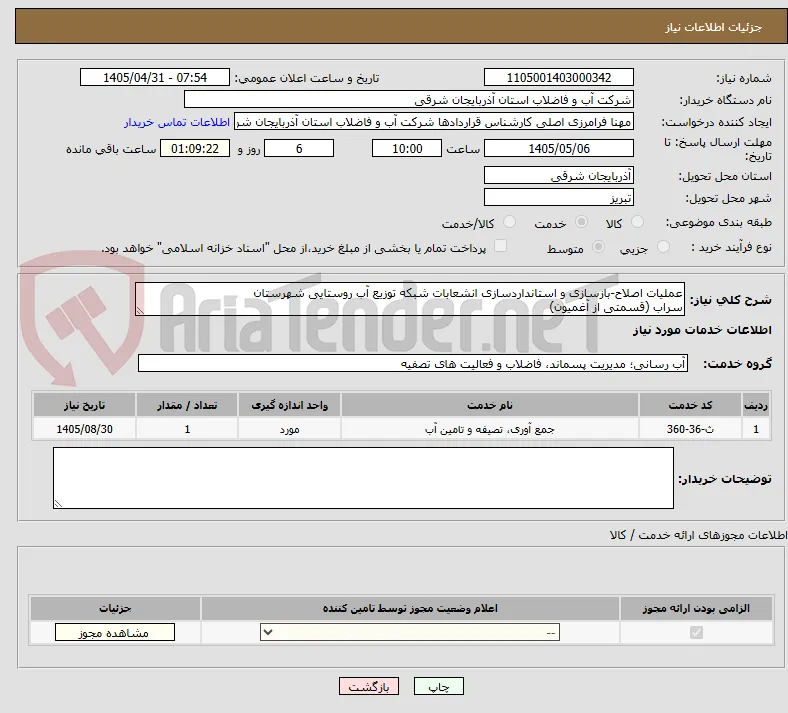Viewport: 788px width, 713px height.
Task: Open the اطلاعات تماس خریدار link
Action: (x=177, y=122)
